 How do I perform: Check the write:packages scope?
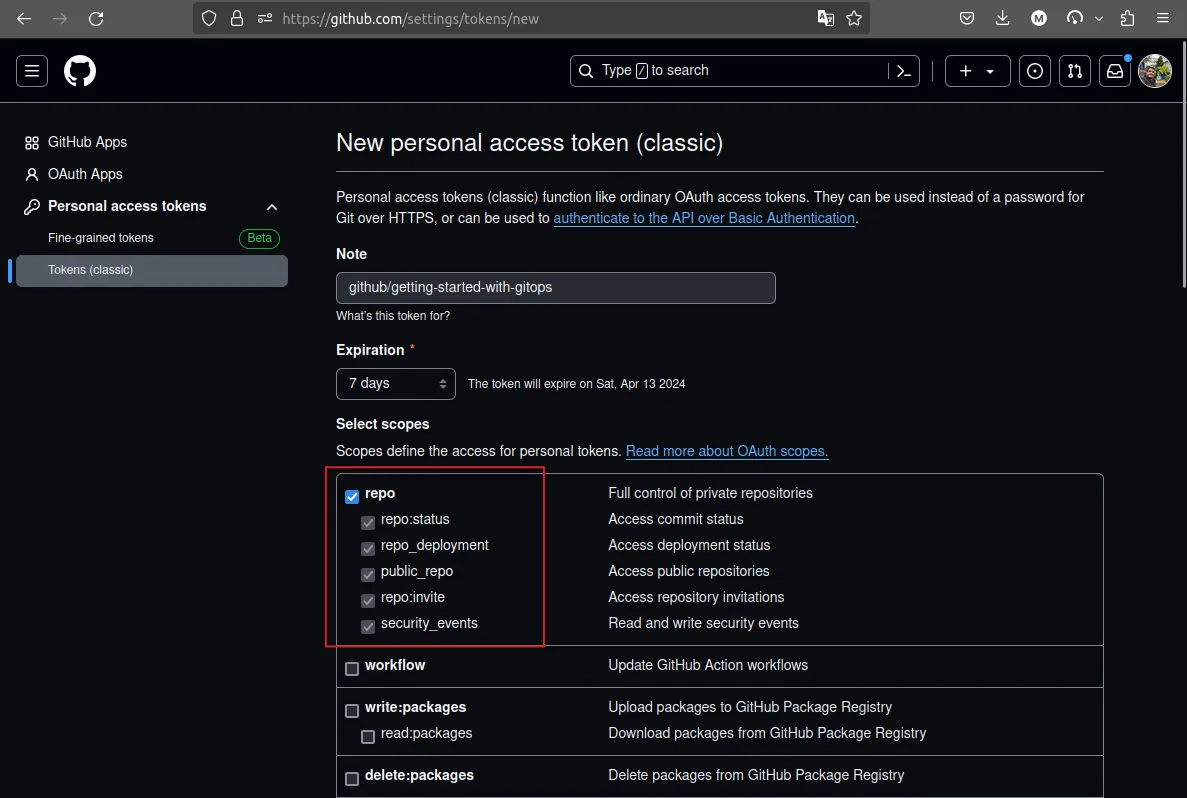tap(352, 711)
